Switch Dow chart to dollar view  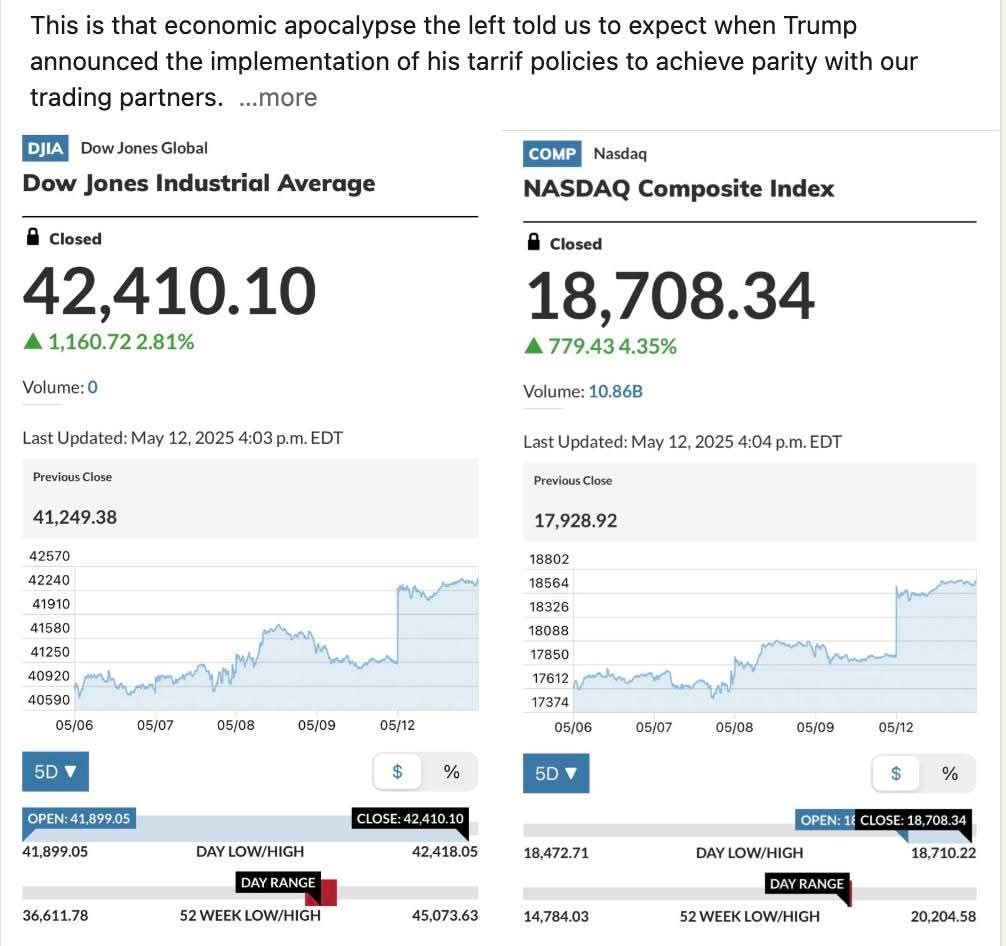tap(397, 771)
